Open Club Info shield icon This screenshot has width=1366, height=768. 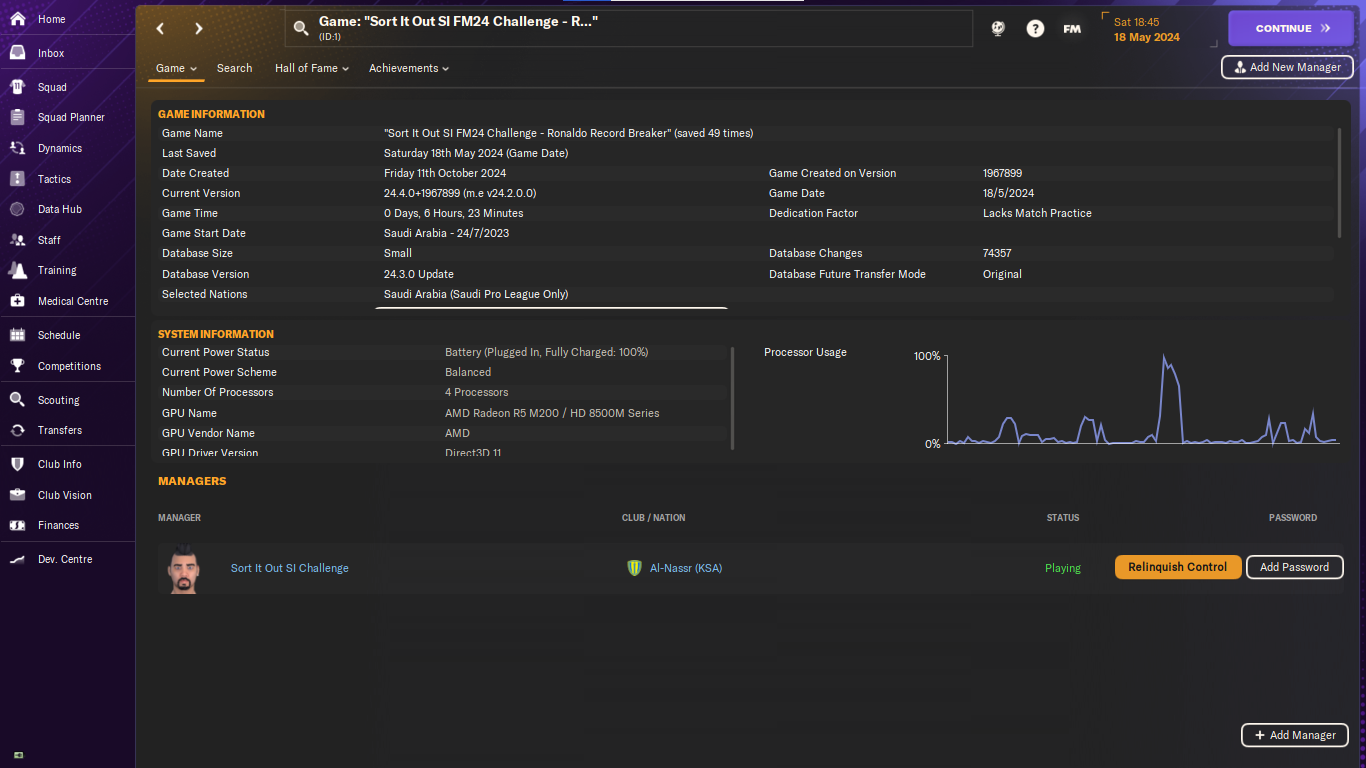click(18, 464)
